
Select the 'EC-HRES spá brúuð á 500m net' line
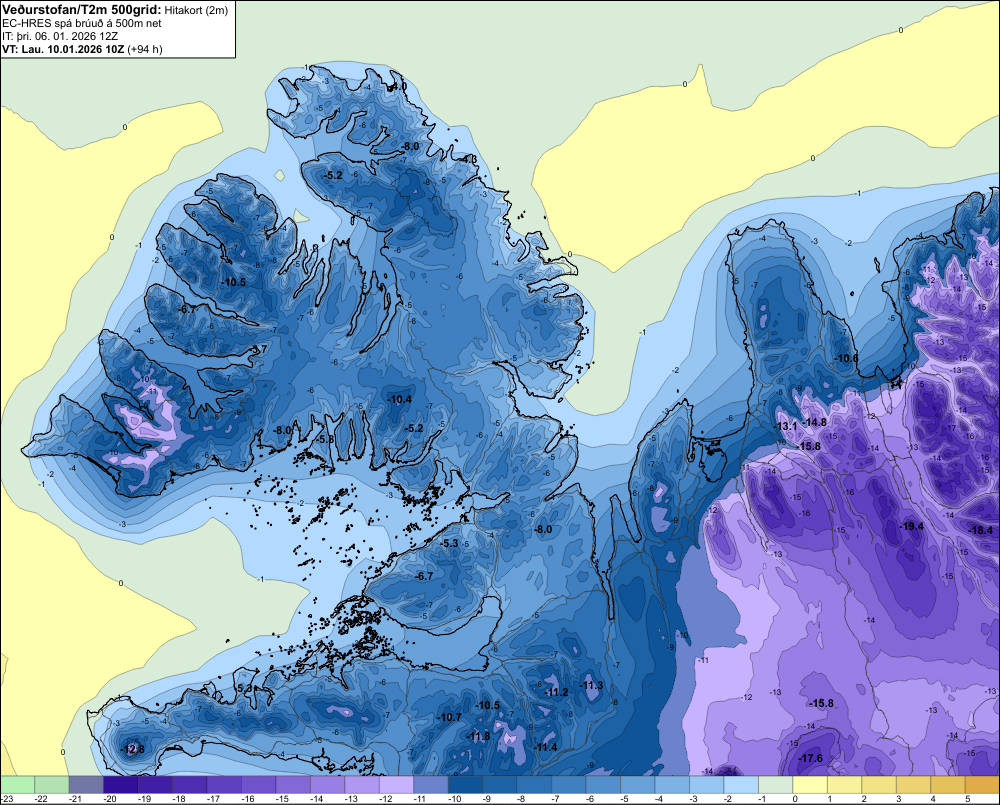tap(82, 24)
